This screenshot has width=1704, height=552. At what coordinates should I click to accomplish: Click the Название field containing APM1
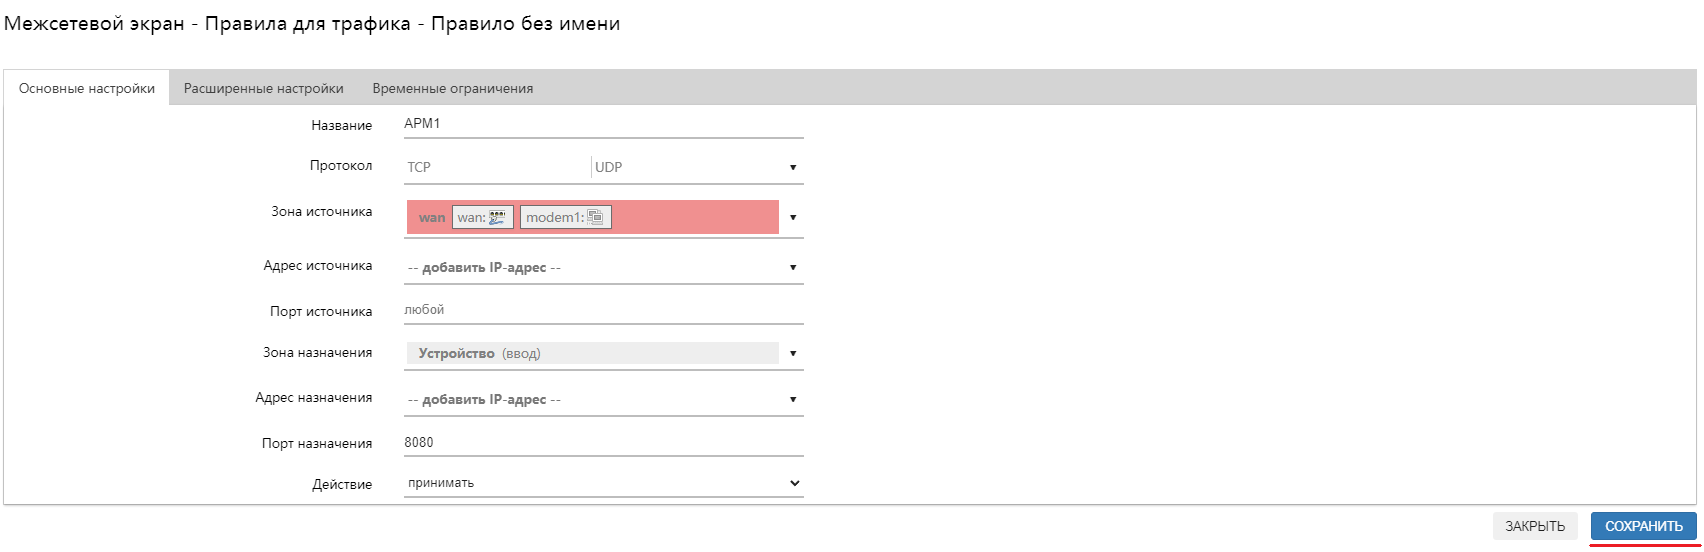tap(603, 124)
